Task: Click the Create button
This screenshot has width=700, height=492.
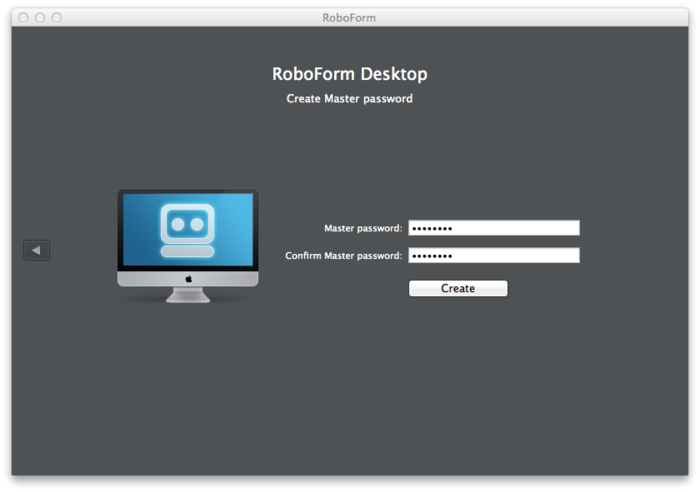Action: click(458, 288)
